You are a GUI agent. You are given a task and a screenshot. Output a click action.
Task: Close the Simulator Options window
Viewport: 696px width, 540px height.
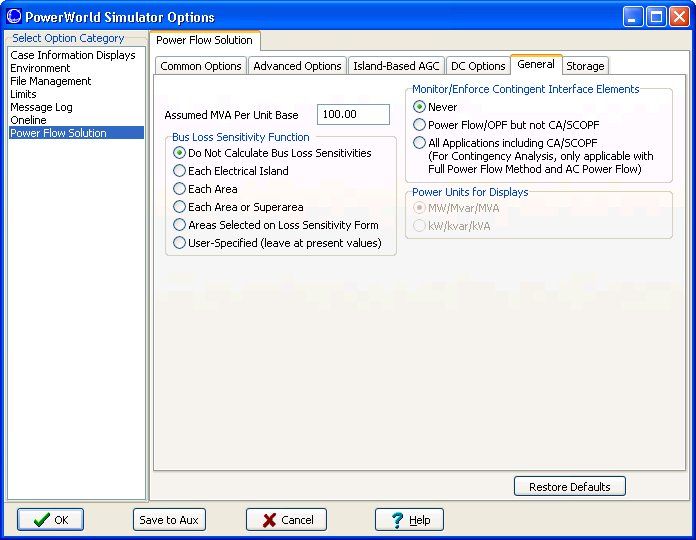(x=679, y=17)
